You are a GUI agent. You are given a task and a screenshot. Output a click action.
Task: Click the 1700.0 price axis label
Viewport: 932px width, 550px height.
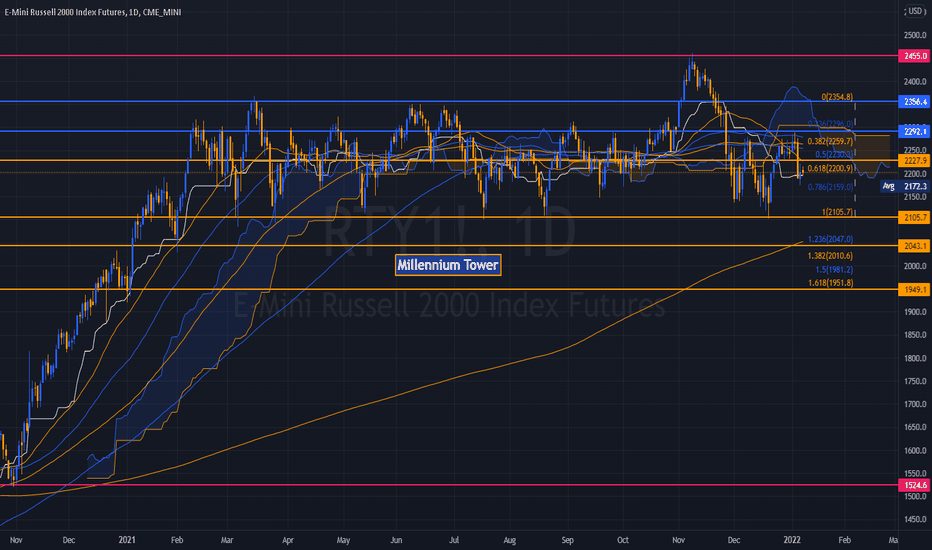point(915,404)
